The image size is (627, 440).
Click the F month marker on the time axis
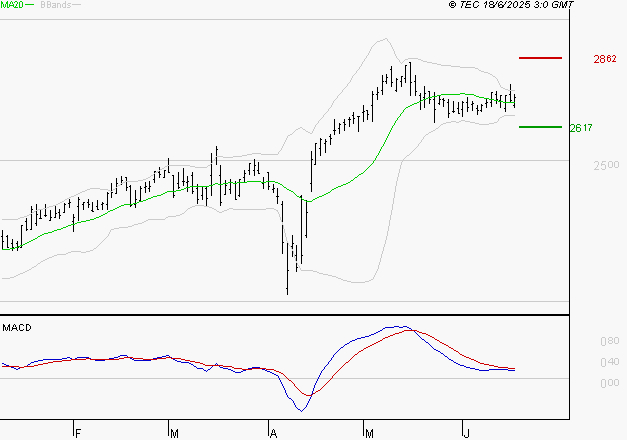click(78, 434)
